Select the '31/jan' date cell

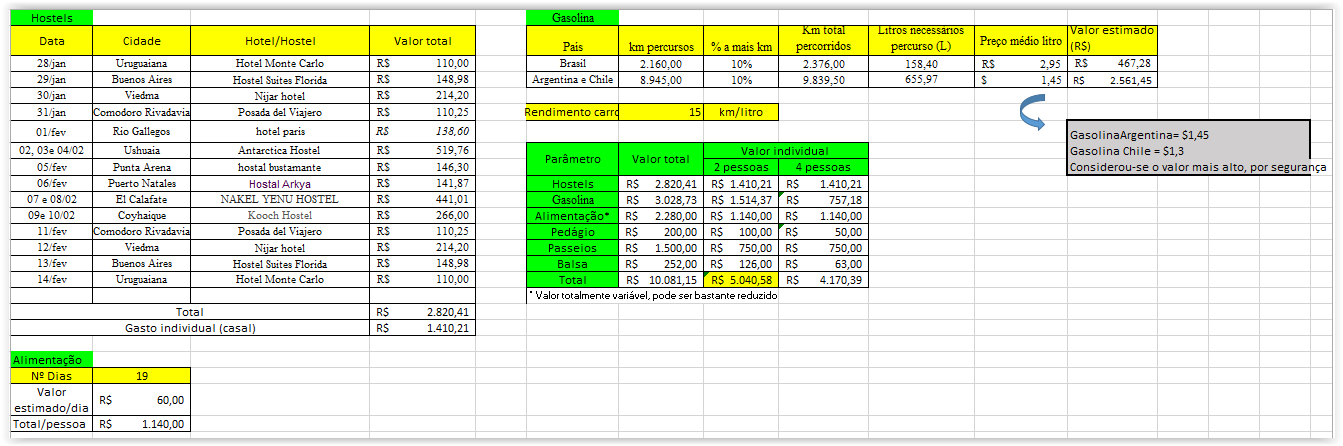(x=51, y=112)
